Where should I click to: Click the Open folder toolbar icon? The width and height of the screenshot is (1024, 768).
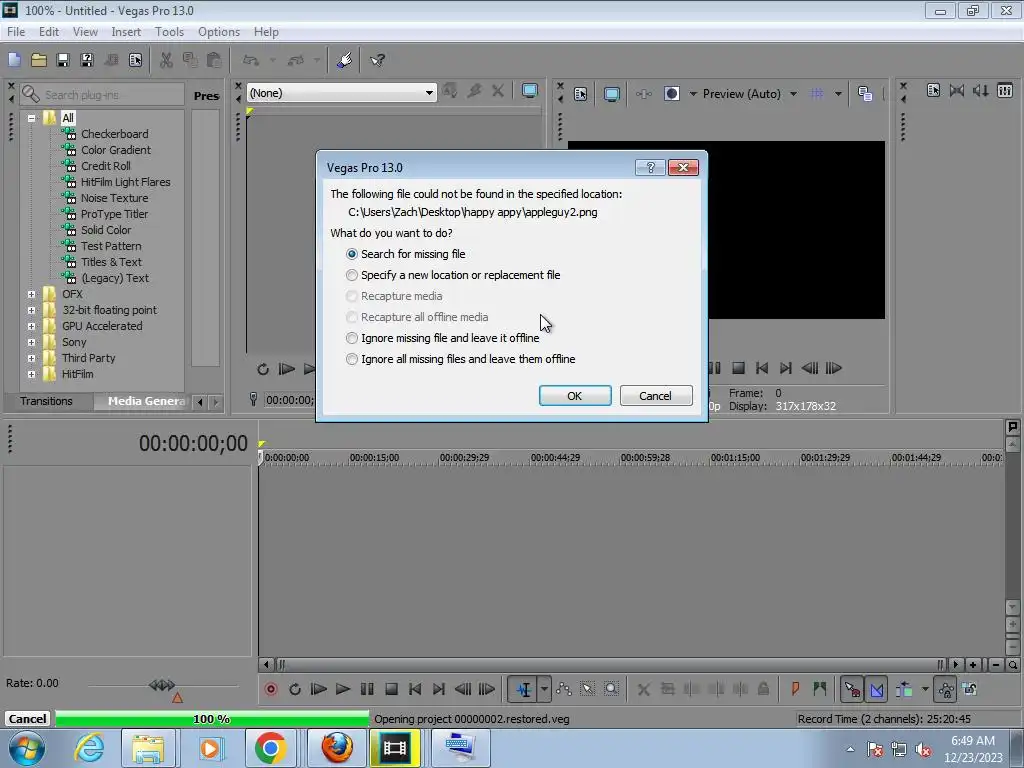(x=39, y=60)
